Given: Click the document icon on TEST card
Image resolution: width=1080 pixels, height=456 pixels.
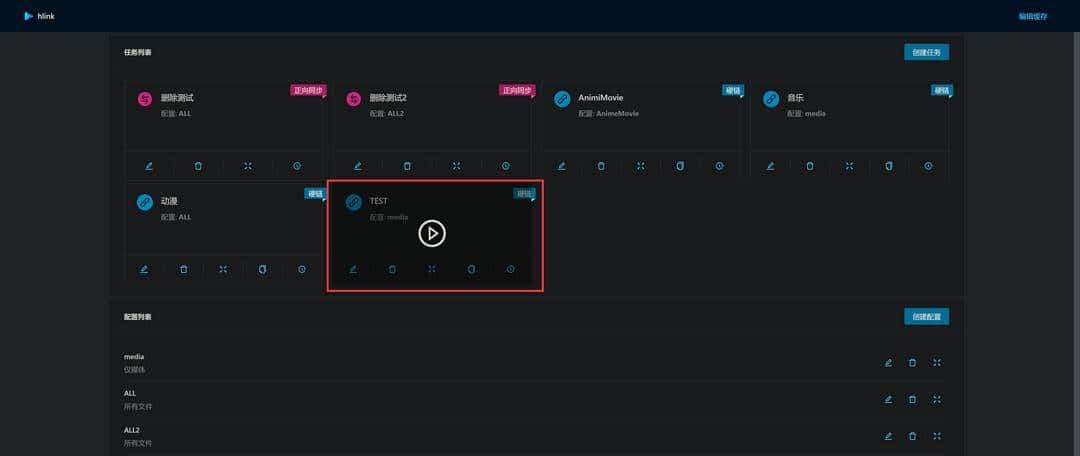Looking at the screenshot, I should [x=471, y=269].
